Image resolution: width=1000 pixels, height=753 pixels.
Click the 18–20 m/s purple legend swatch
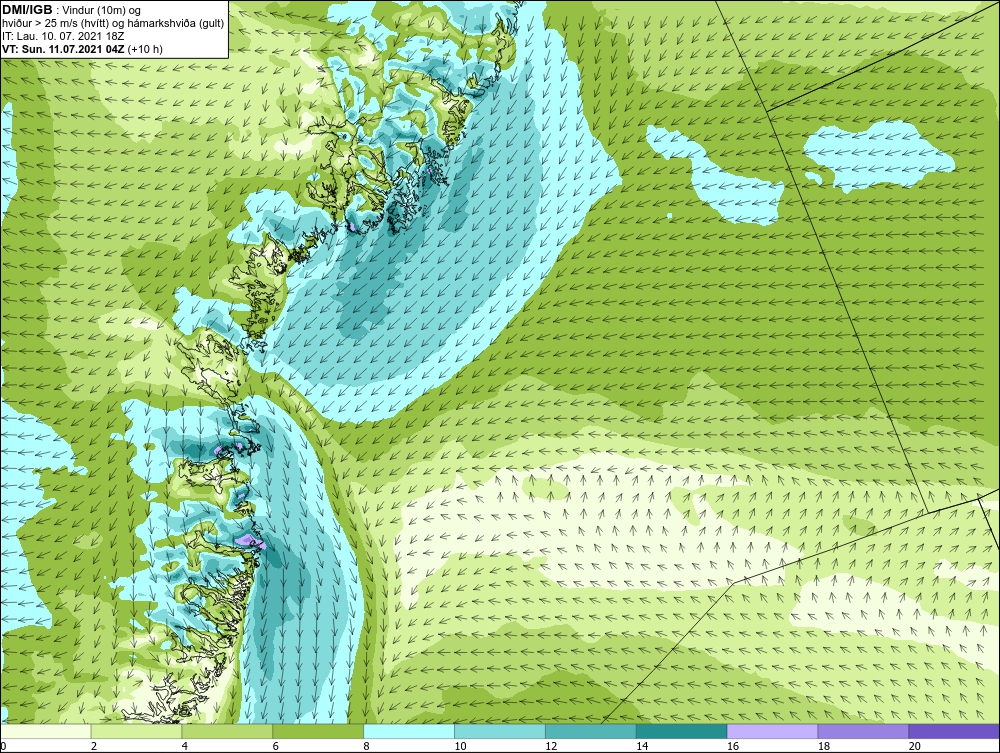863,731
